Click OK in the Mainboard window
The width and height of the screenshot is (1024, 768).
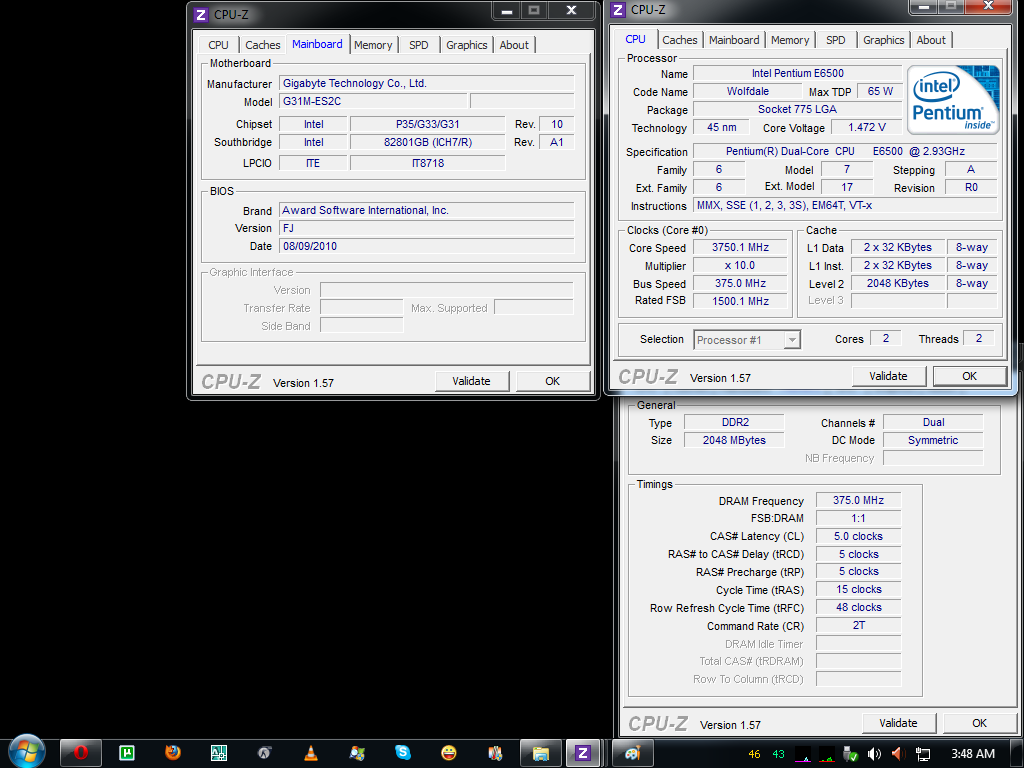click(x=552, y=381)
